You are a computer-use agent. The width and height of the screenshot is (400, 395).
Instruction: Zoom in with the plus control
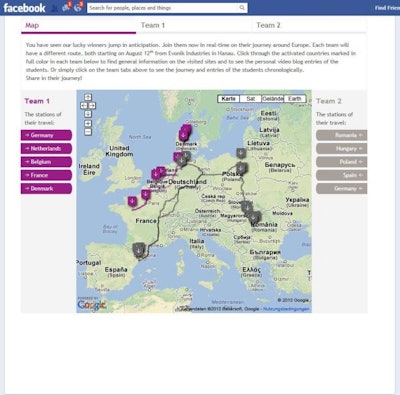coord(88,124)
